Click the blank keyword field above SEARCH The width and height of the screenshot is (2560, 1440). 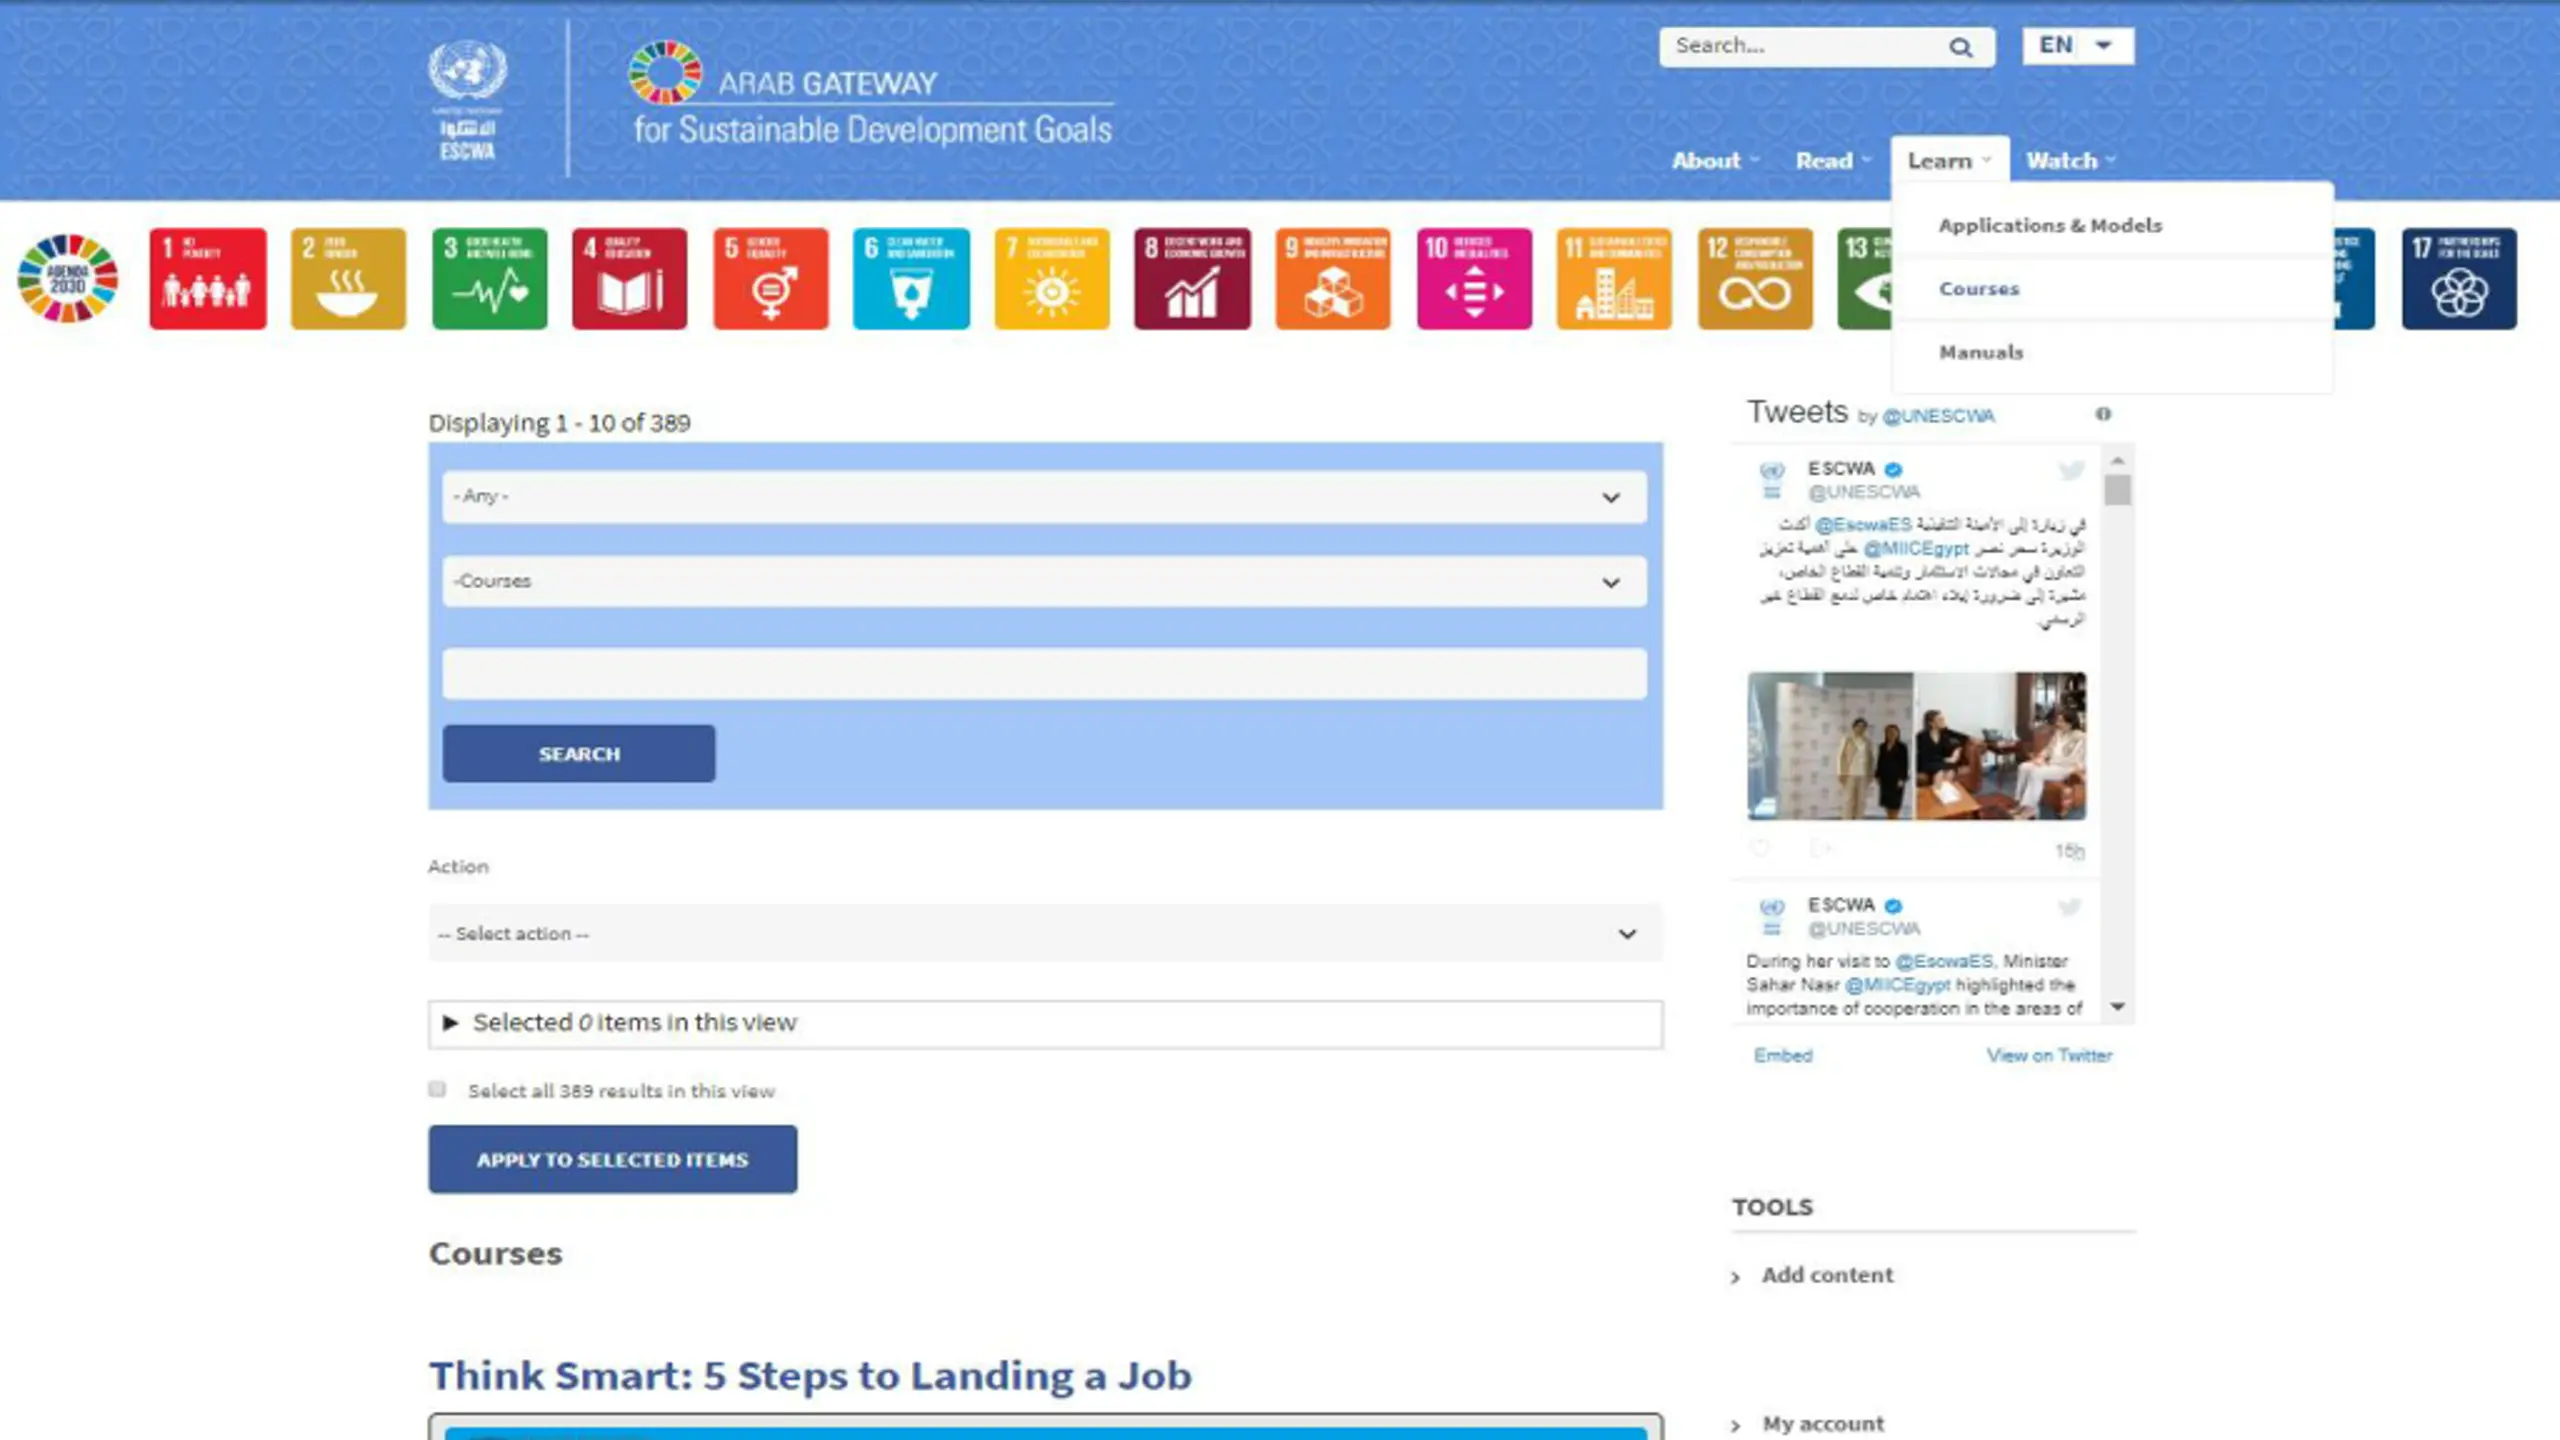point(1044,673)
